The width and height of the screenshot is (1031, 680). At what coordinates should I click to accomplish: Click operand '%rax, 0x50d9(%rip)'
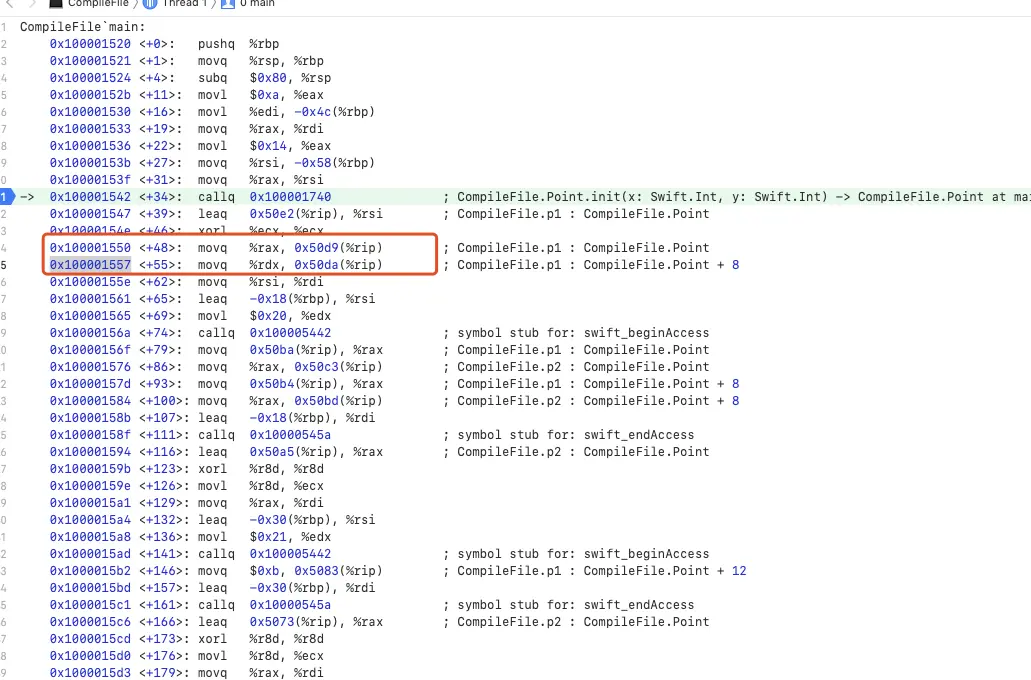click(316, 248)
